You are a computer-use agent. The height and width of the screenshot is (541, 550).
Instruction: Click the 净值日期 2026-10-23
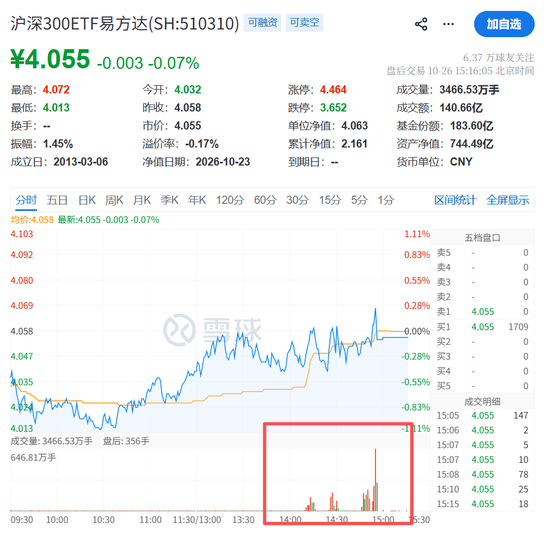pyautogui.click(x=223, y=162)
